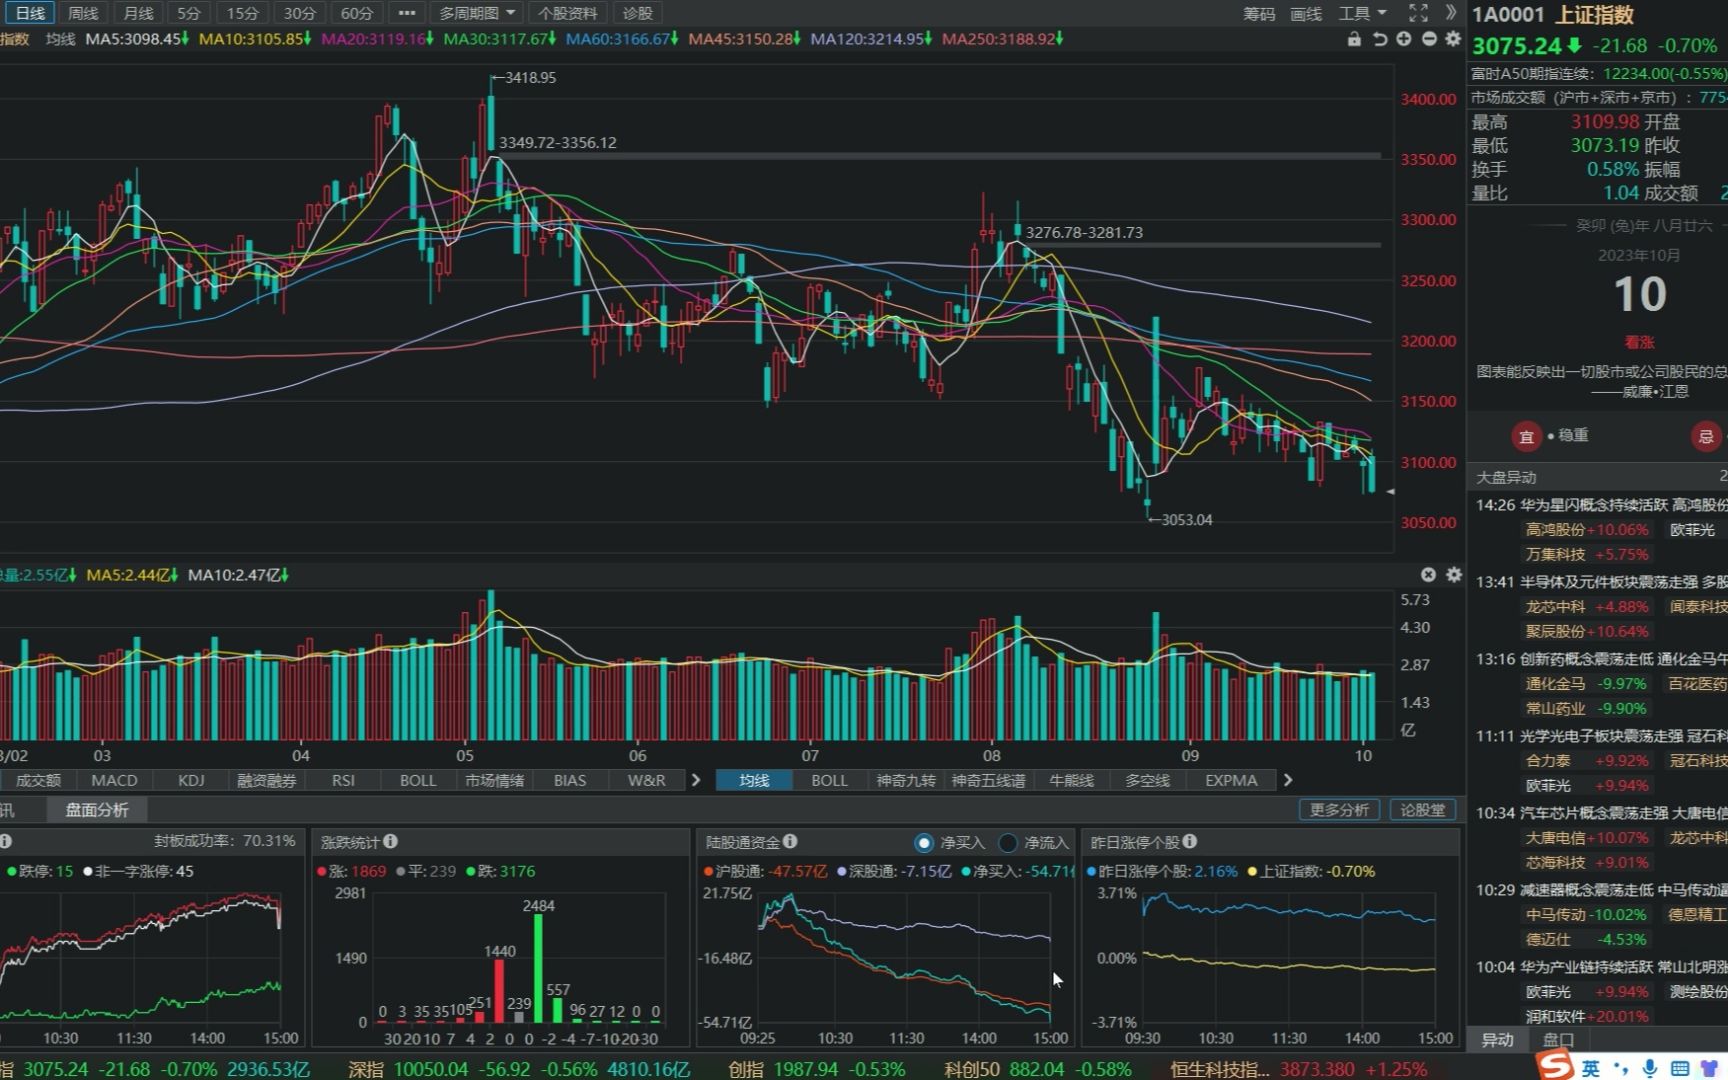Toggle fullscreen chart icon
The height and width of the screenshot is (1080, 1728).
pyautogui.click(x=1418, y=13)
